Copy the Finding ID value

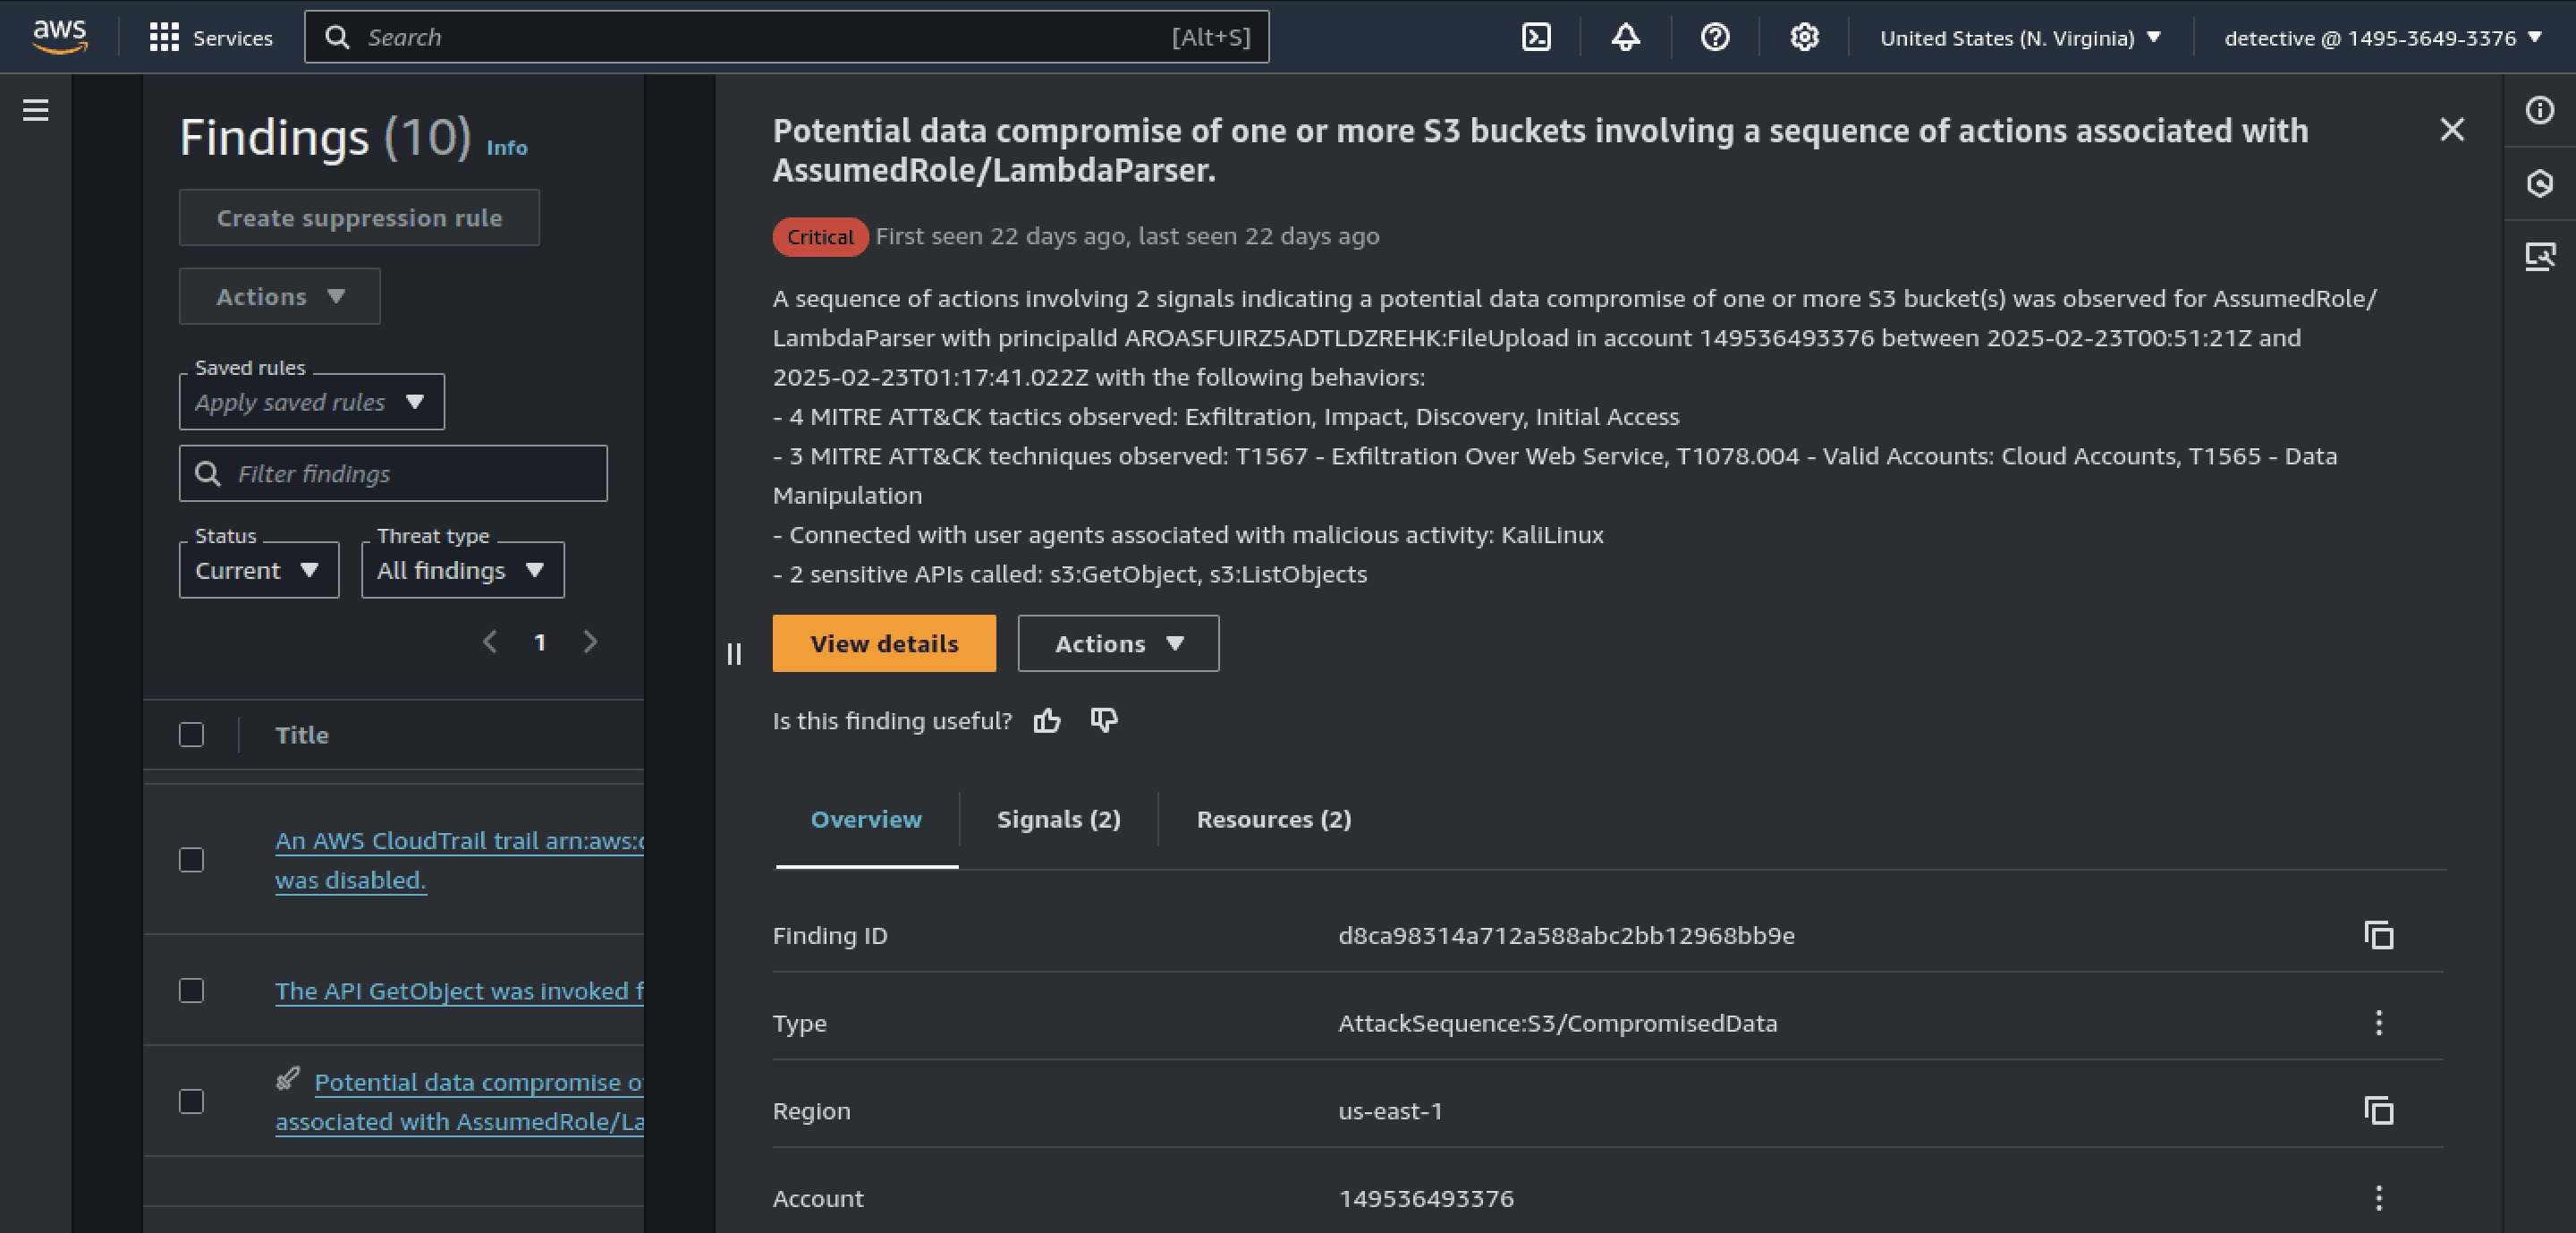(x=2379, y=935)
